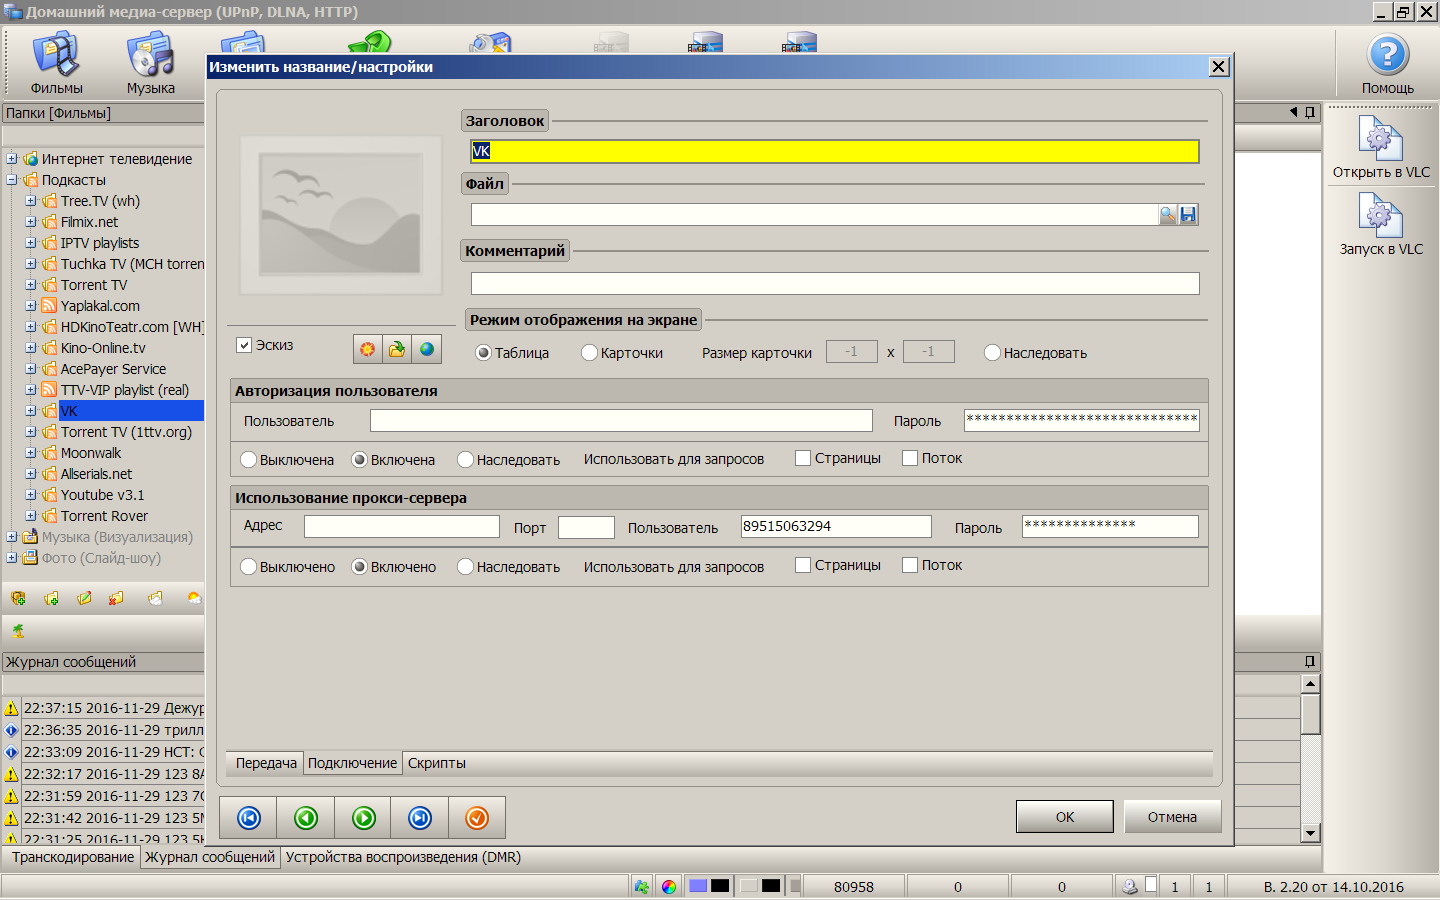Image resolution: width=1440 pixels, height=900 pixels.
Task: Click the orange checkmark apply button
Action: pos(477,818)
